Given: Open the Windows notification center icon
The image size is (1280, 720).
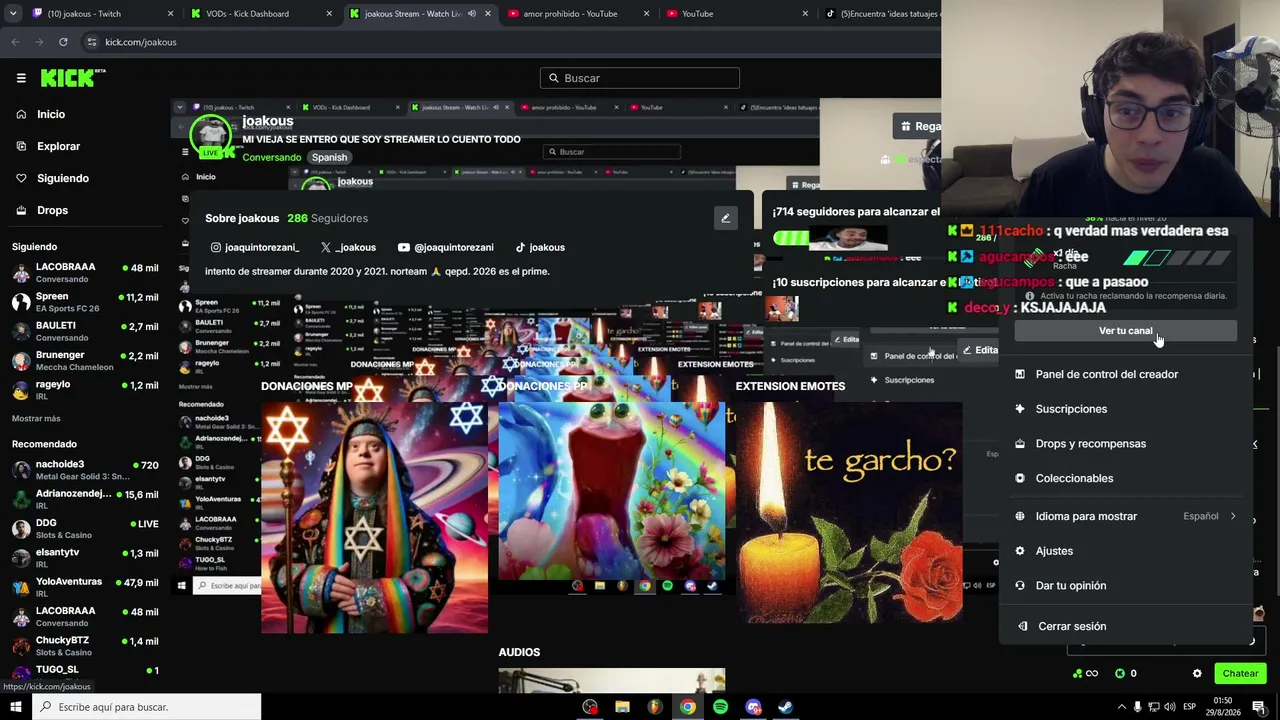Looking at the screenshot, I should [x=1259, y=707].
